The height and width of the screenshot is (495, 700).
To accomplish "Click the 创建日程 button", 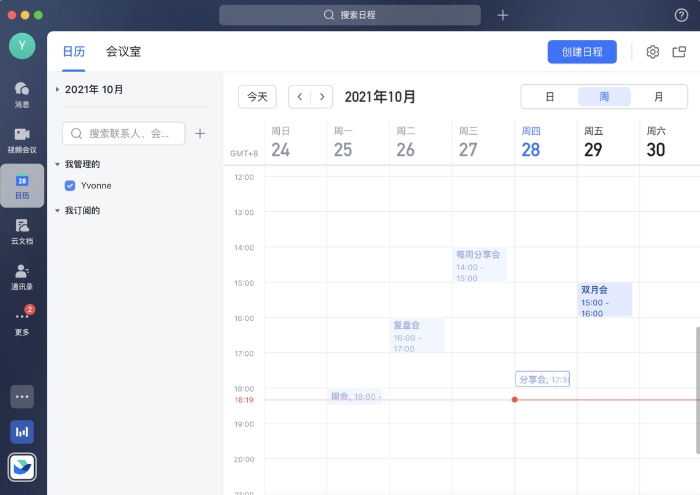I will click(x=582, y=52).
